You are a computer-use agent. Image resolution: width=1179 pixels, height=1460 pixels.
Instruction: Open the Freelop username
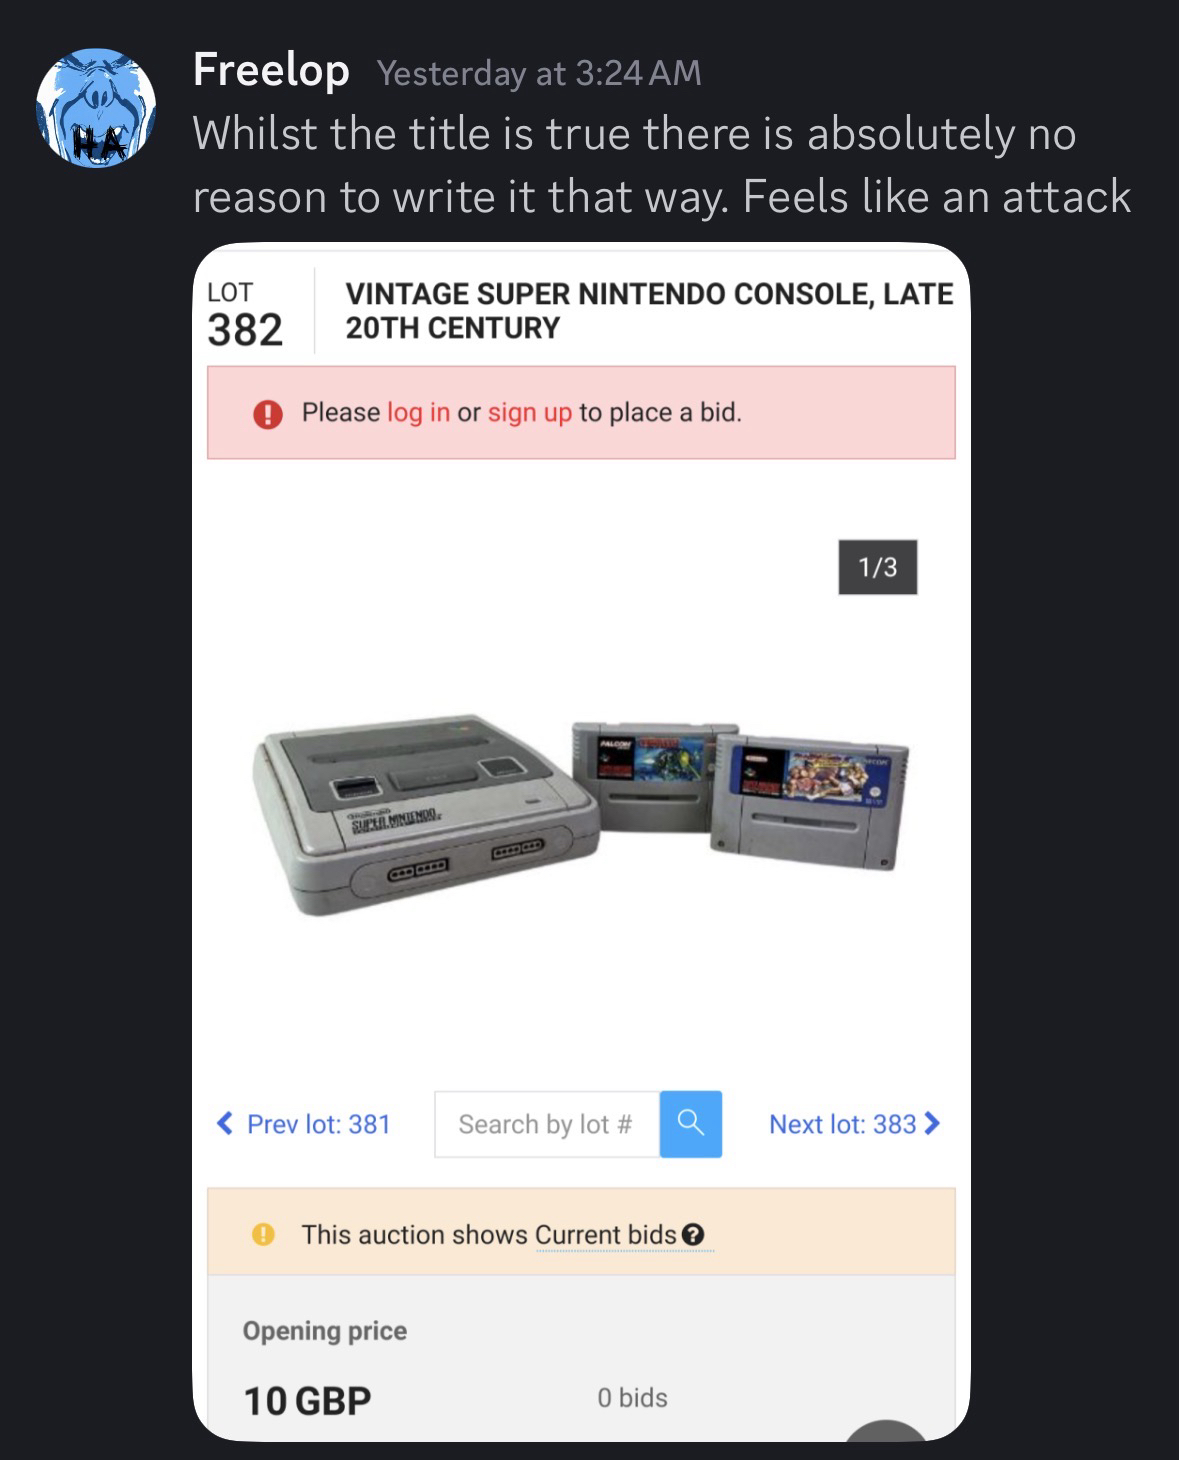click(271, 70)
